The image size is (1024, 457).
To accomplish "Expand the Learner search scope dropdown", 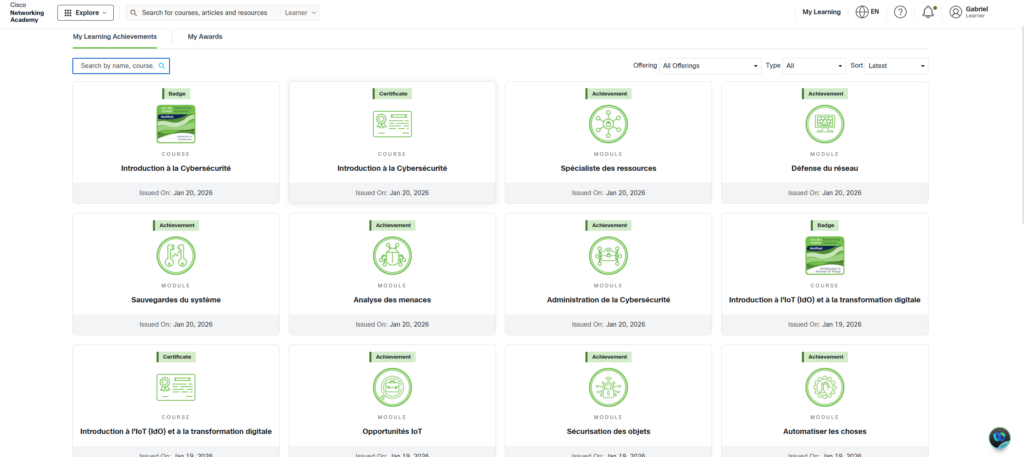I will coord(300,13).
